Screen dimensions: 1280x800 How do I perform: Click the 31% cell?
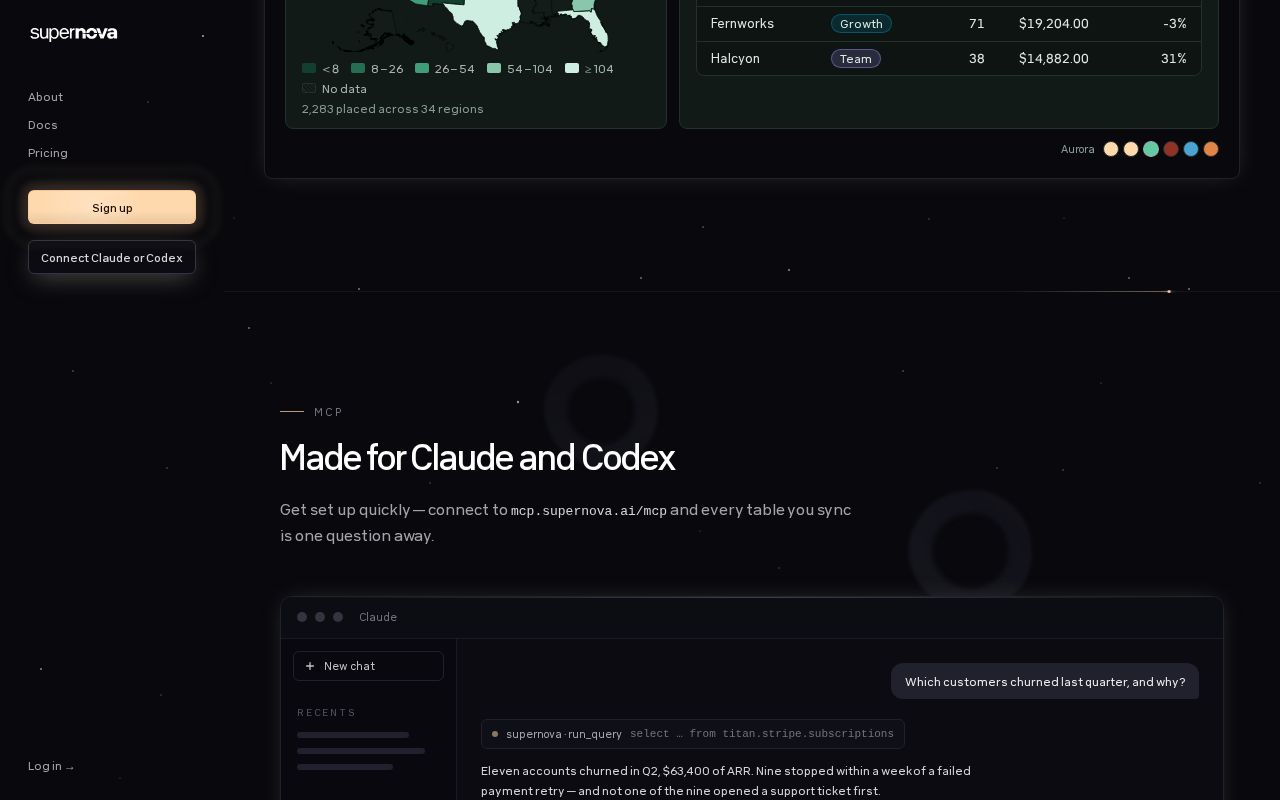tap(1174, 58)
